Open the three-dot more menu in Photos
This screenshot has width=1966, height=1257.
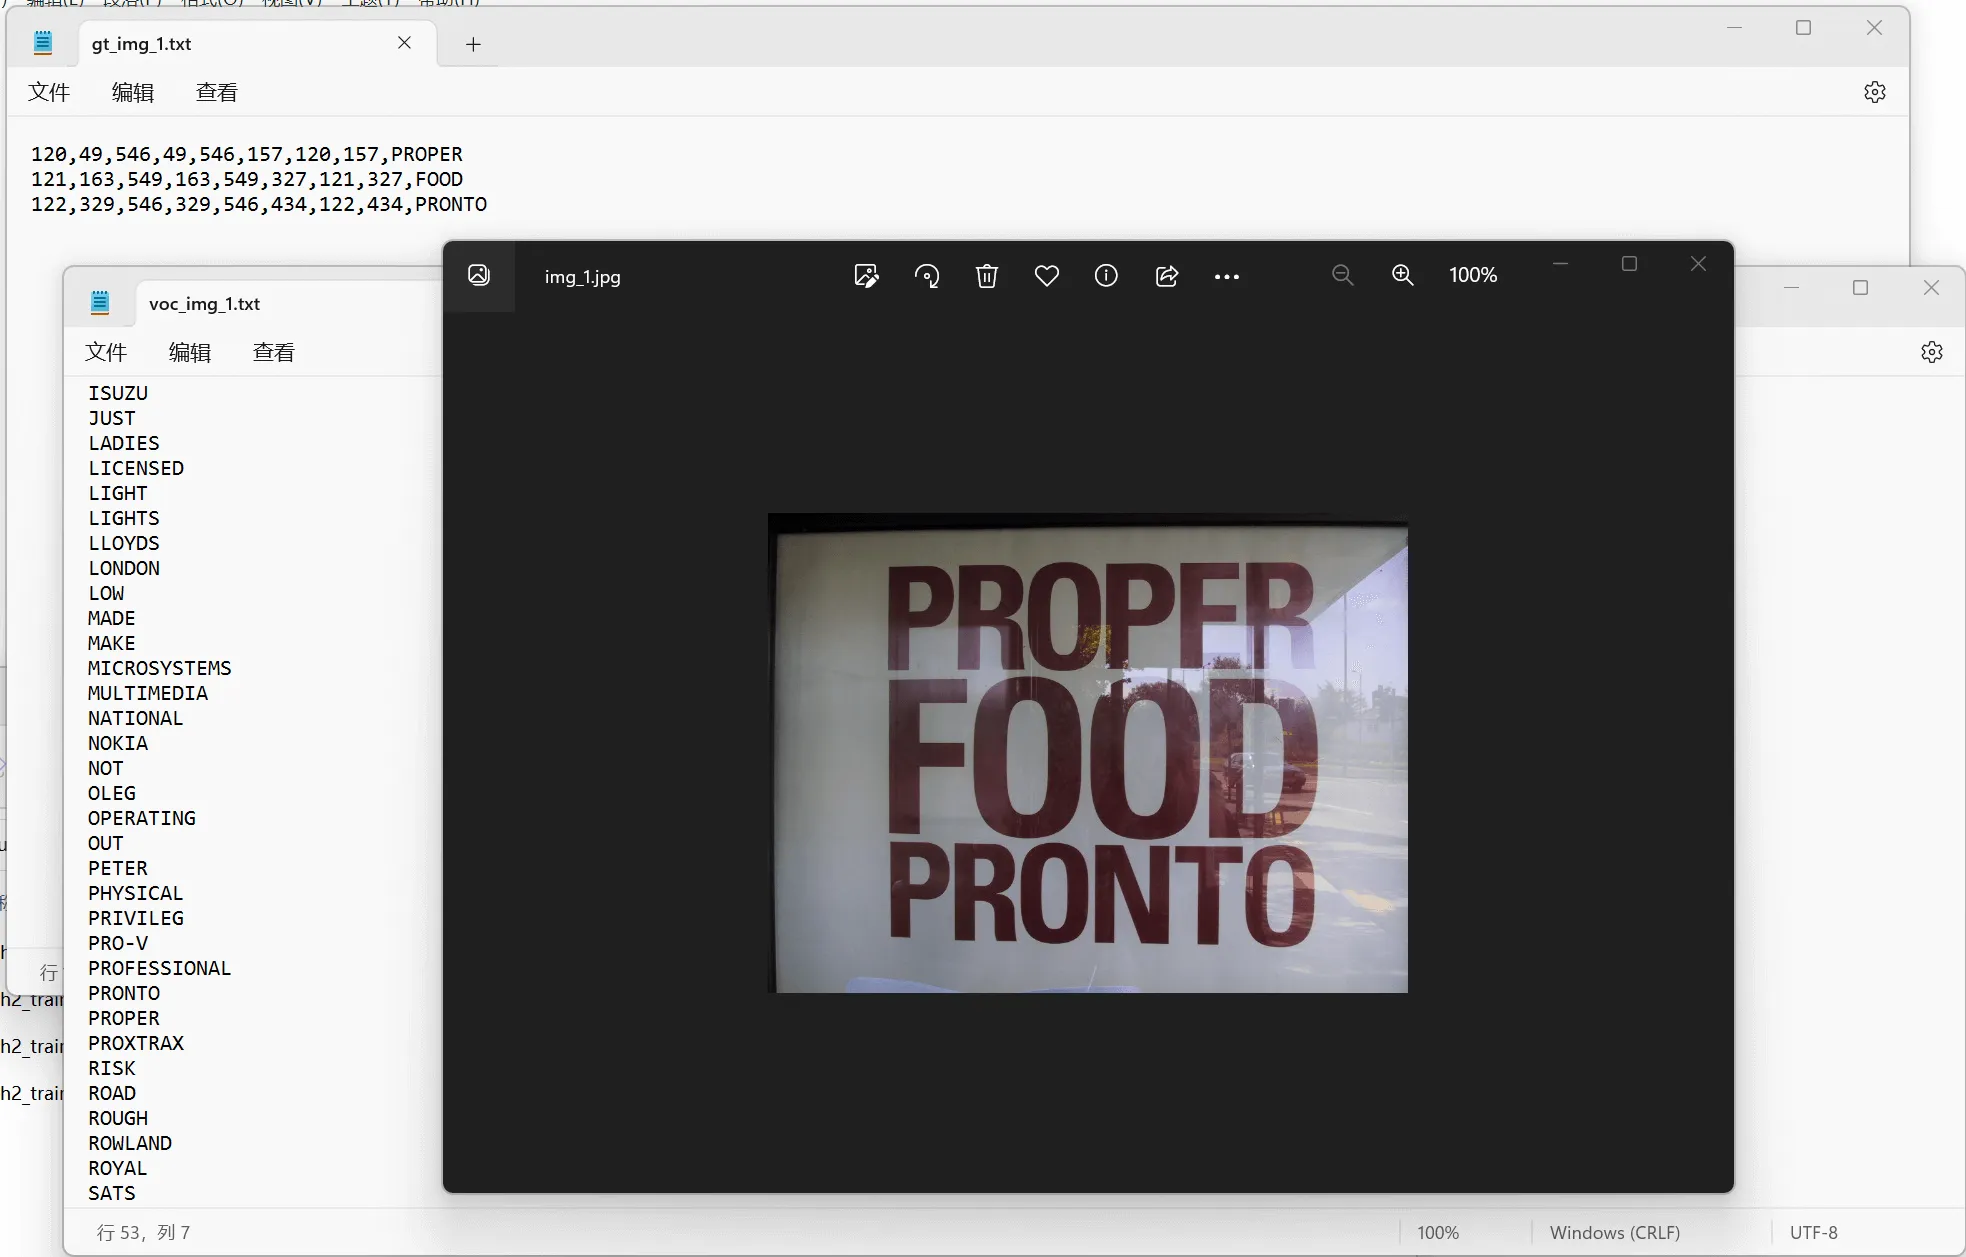[x=1227, y=277]
